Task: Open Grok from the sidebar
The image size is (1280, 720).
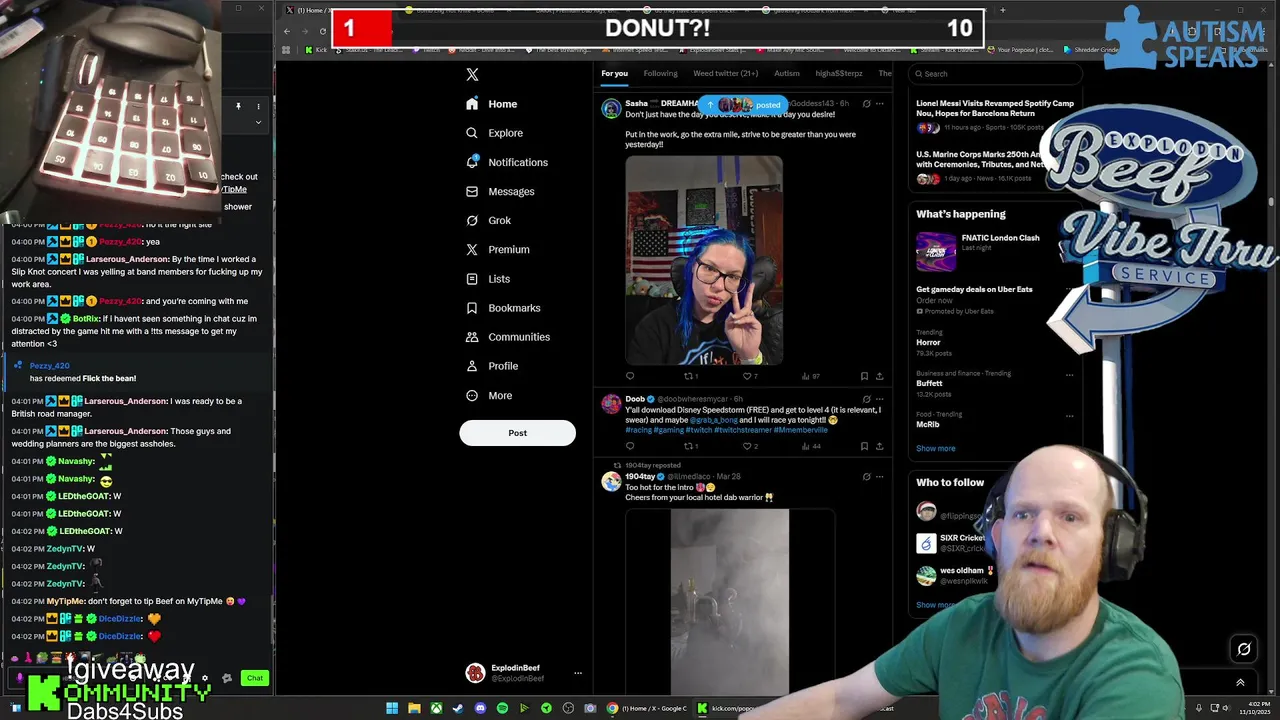Action: click(x=488, y=220)
